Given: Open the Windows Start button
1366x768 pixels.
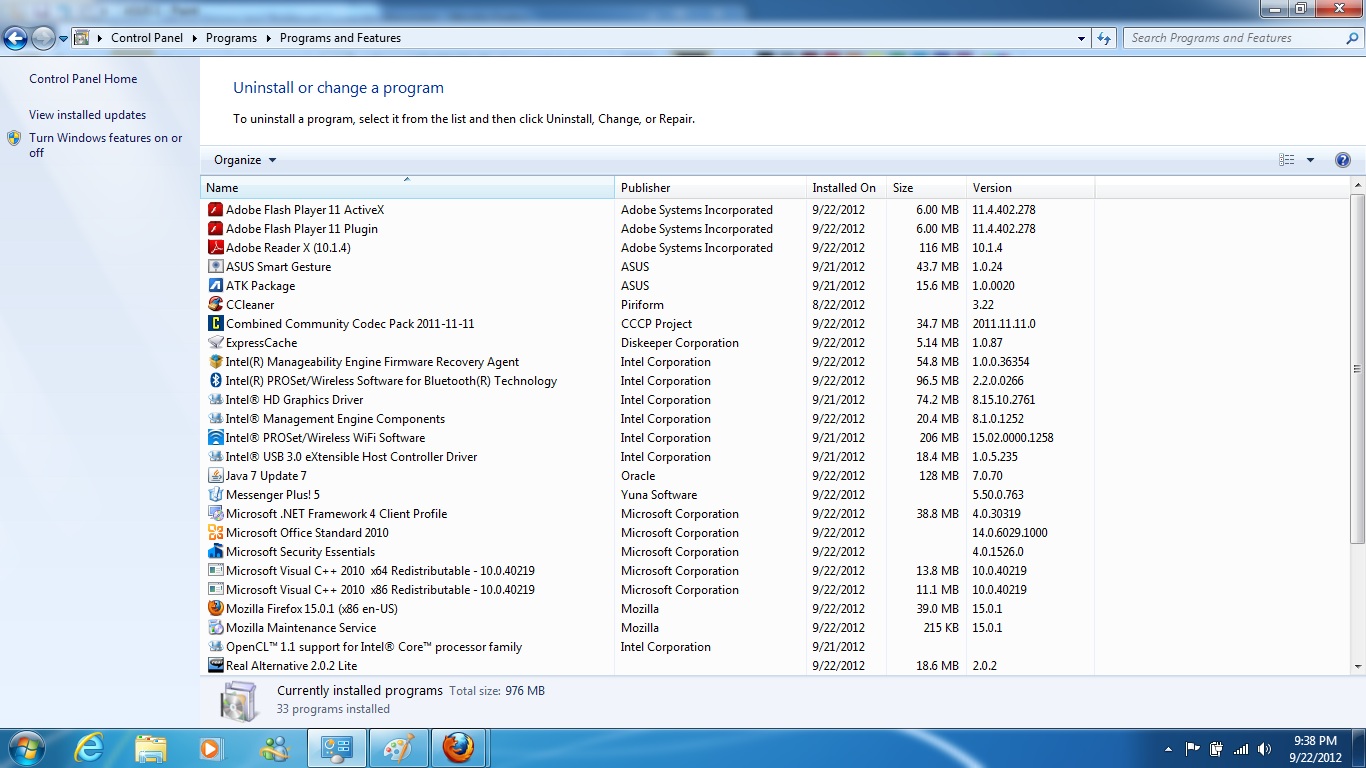Looking at the screenshot, I should coord(26,748).
